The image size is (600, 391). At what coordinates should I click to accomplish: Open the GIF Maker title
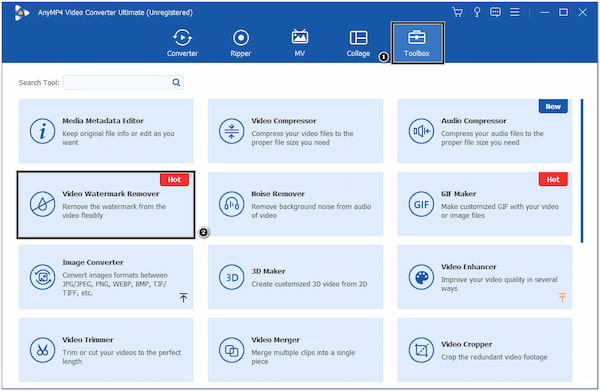(458, 194)
